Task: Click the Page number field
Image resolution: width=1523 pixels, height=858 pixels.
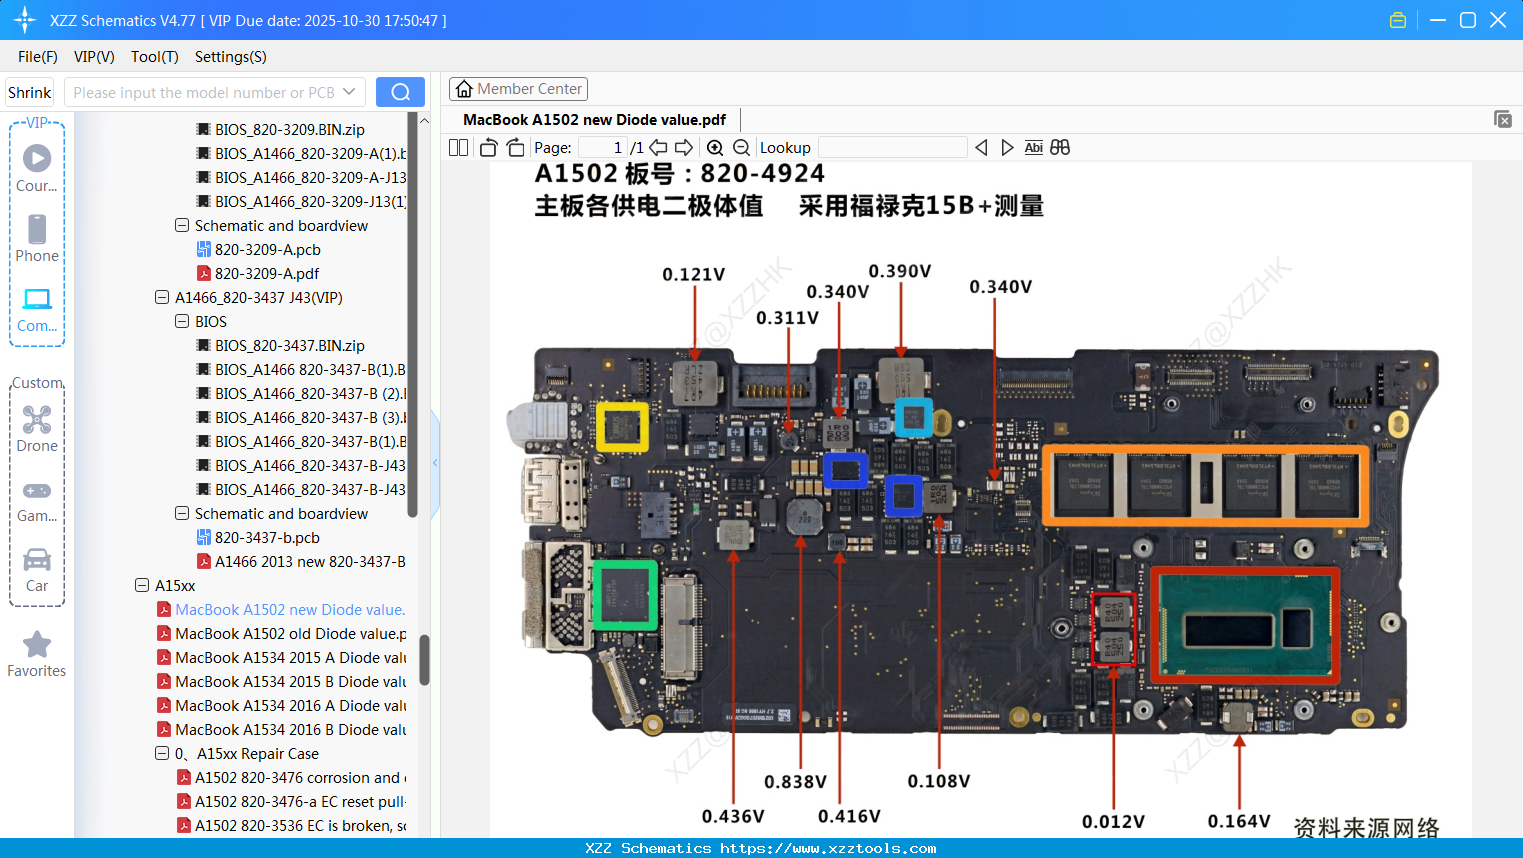Action: tap(601, 147)
